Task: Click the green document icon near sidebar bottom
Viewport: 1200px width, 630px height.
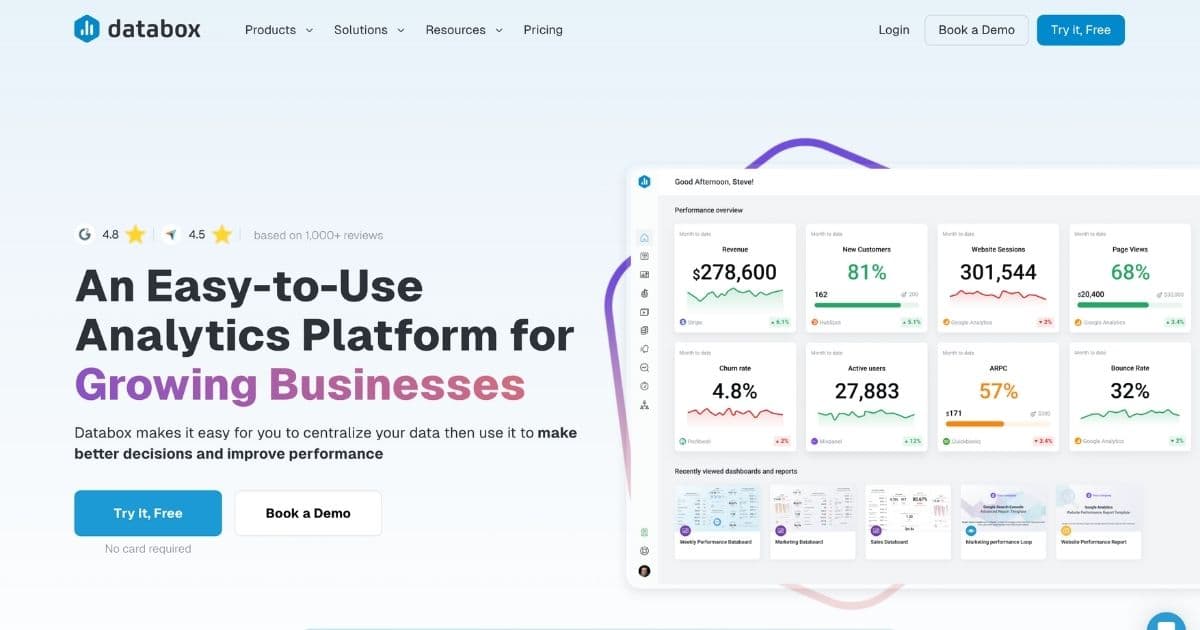Action: click(644, 532)
